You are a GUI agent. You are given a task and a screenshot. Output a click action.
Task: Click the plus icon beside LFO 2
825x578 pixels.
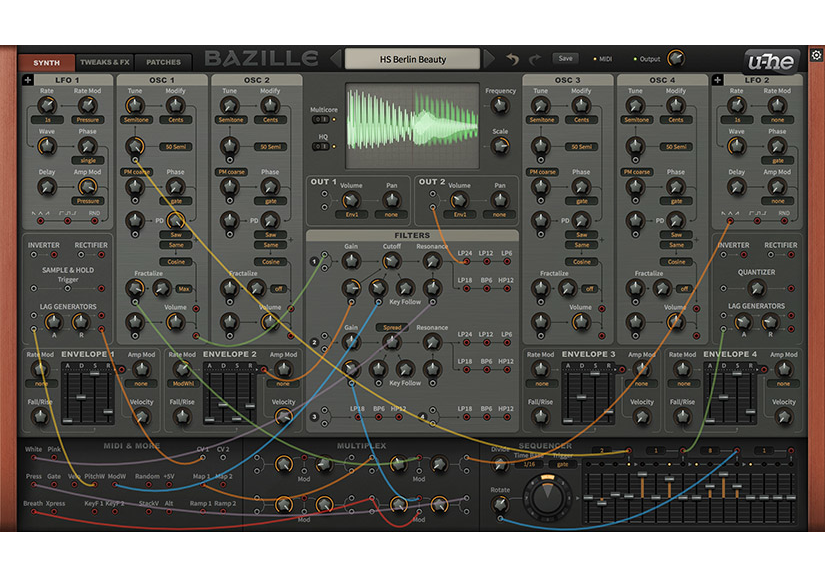(717, 80)
